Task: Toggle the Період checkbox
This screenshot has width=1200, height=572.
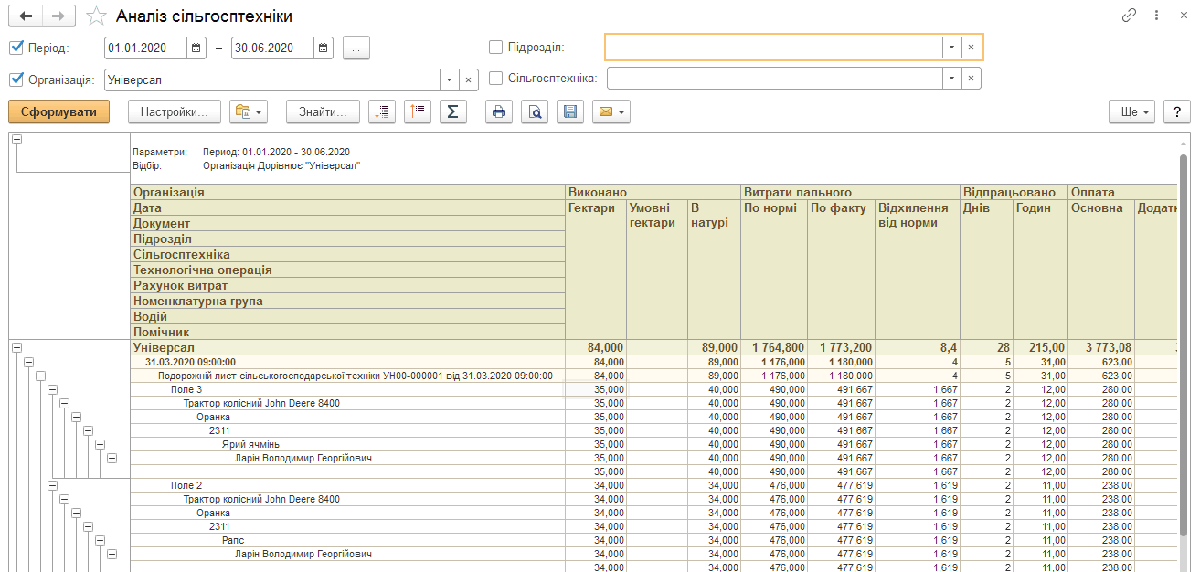Action: tap(16, 47)
